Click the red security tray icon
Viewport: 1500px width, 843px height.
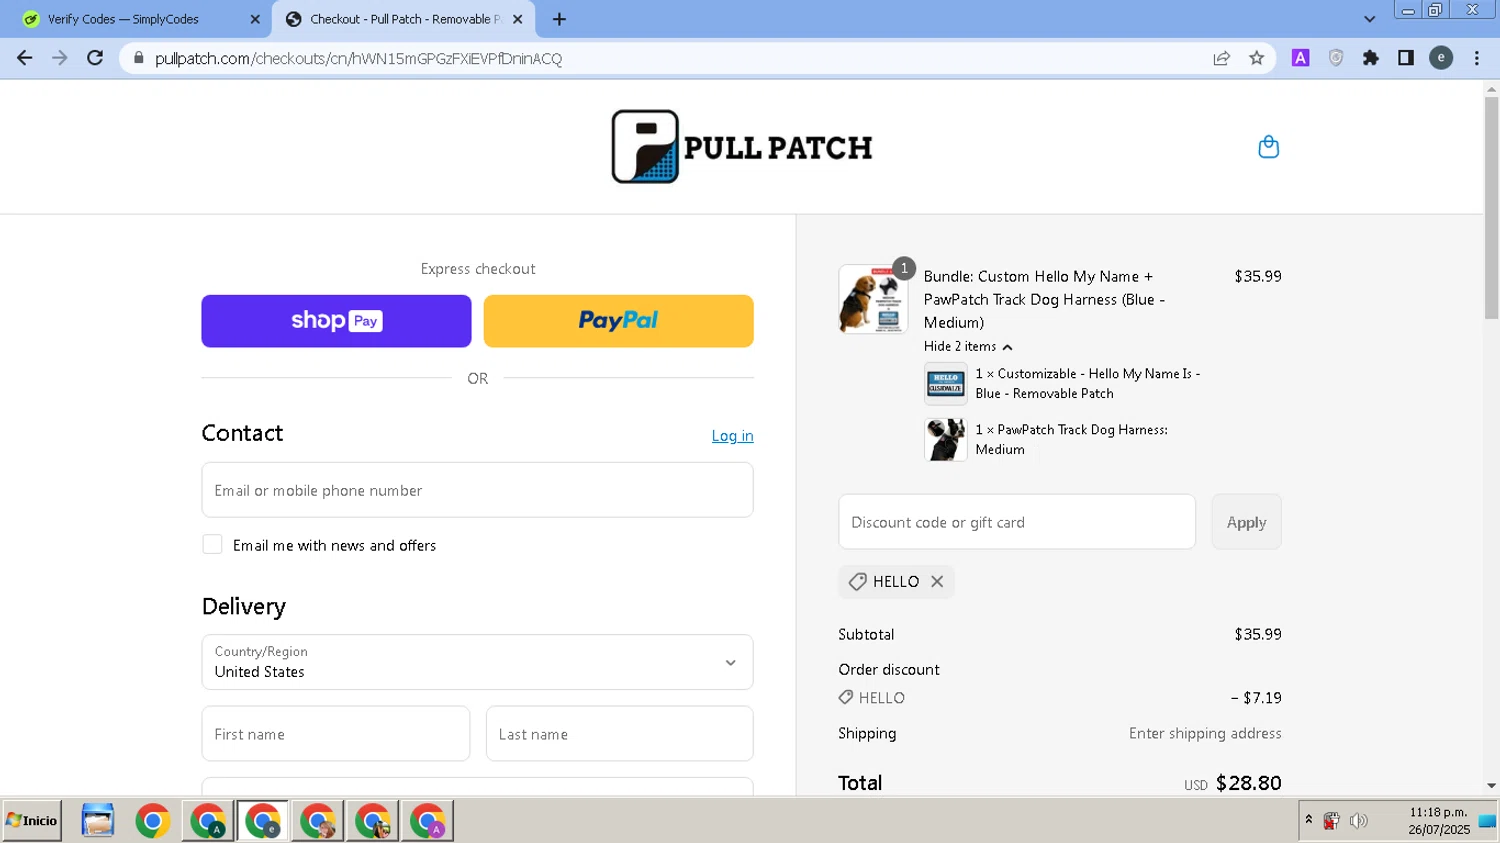(1331, 821)
